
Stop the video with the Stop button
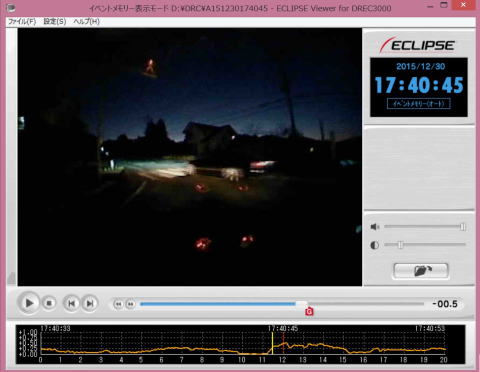49,303
